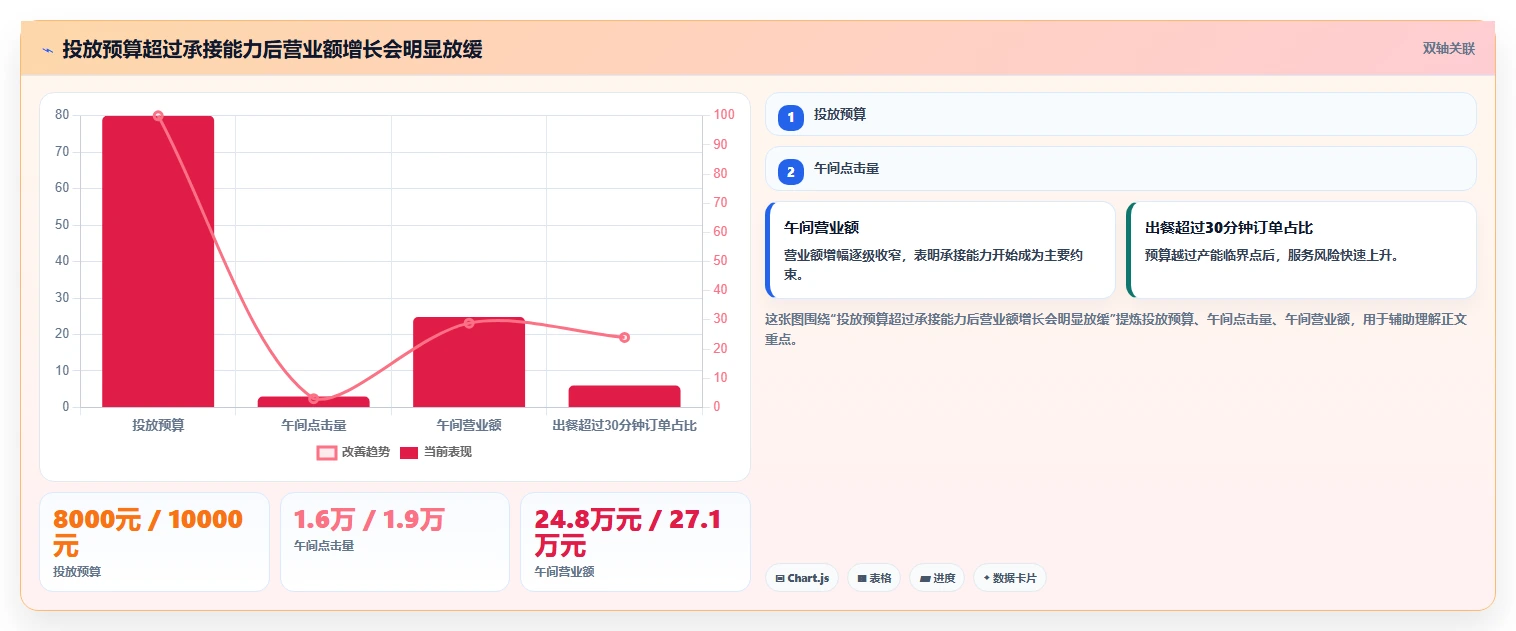Image resolution: width=1516 pixels, height=631 pixels.
Task: Open the Chart.js tag pill
Action: (802, 578)
